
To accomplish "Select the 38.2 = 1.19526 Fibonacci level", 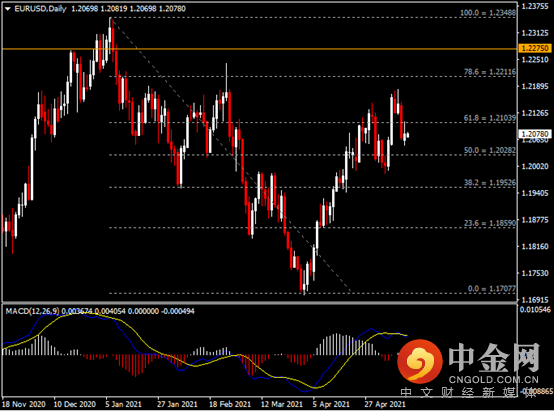I will pos(490,183).
